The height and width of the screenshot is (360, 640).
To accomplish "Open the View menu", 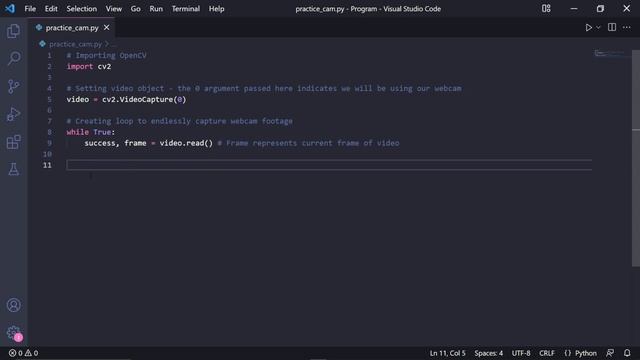I will coord(113,9).
